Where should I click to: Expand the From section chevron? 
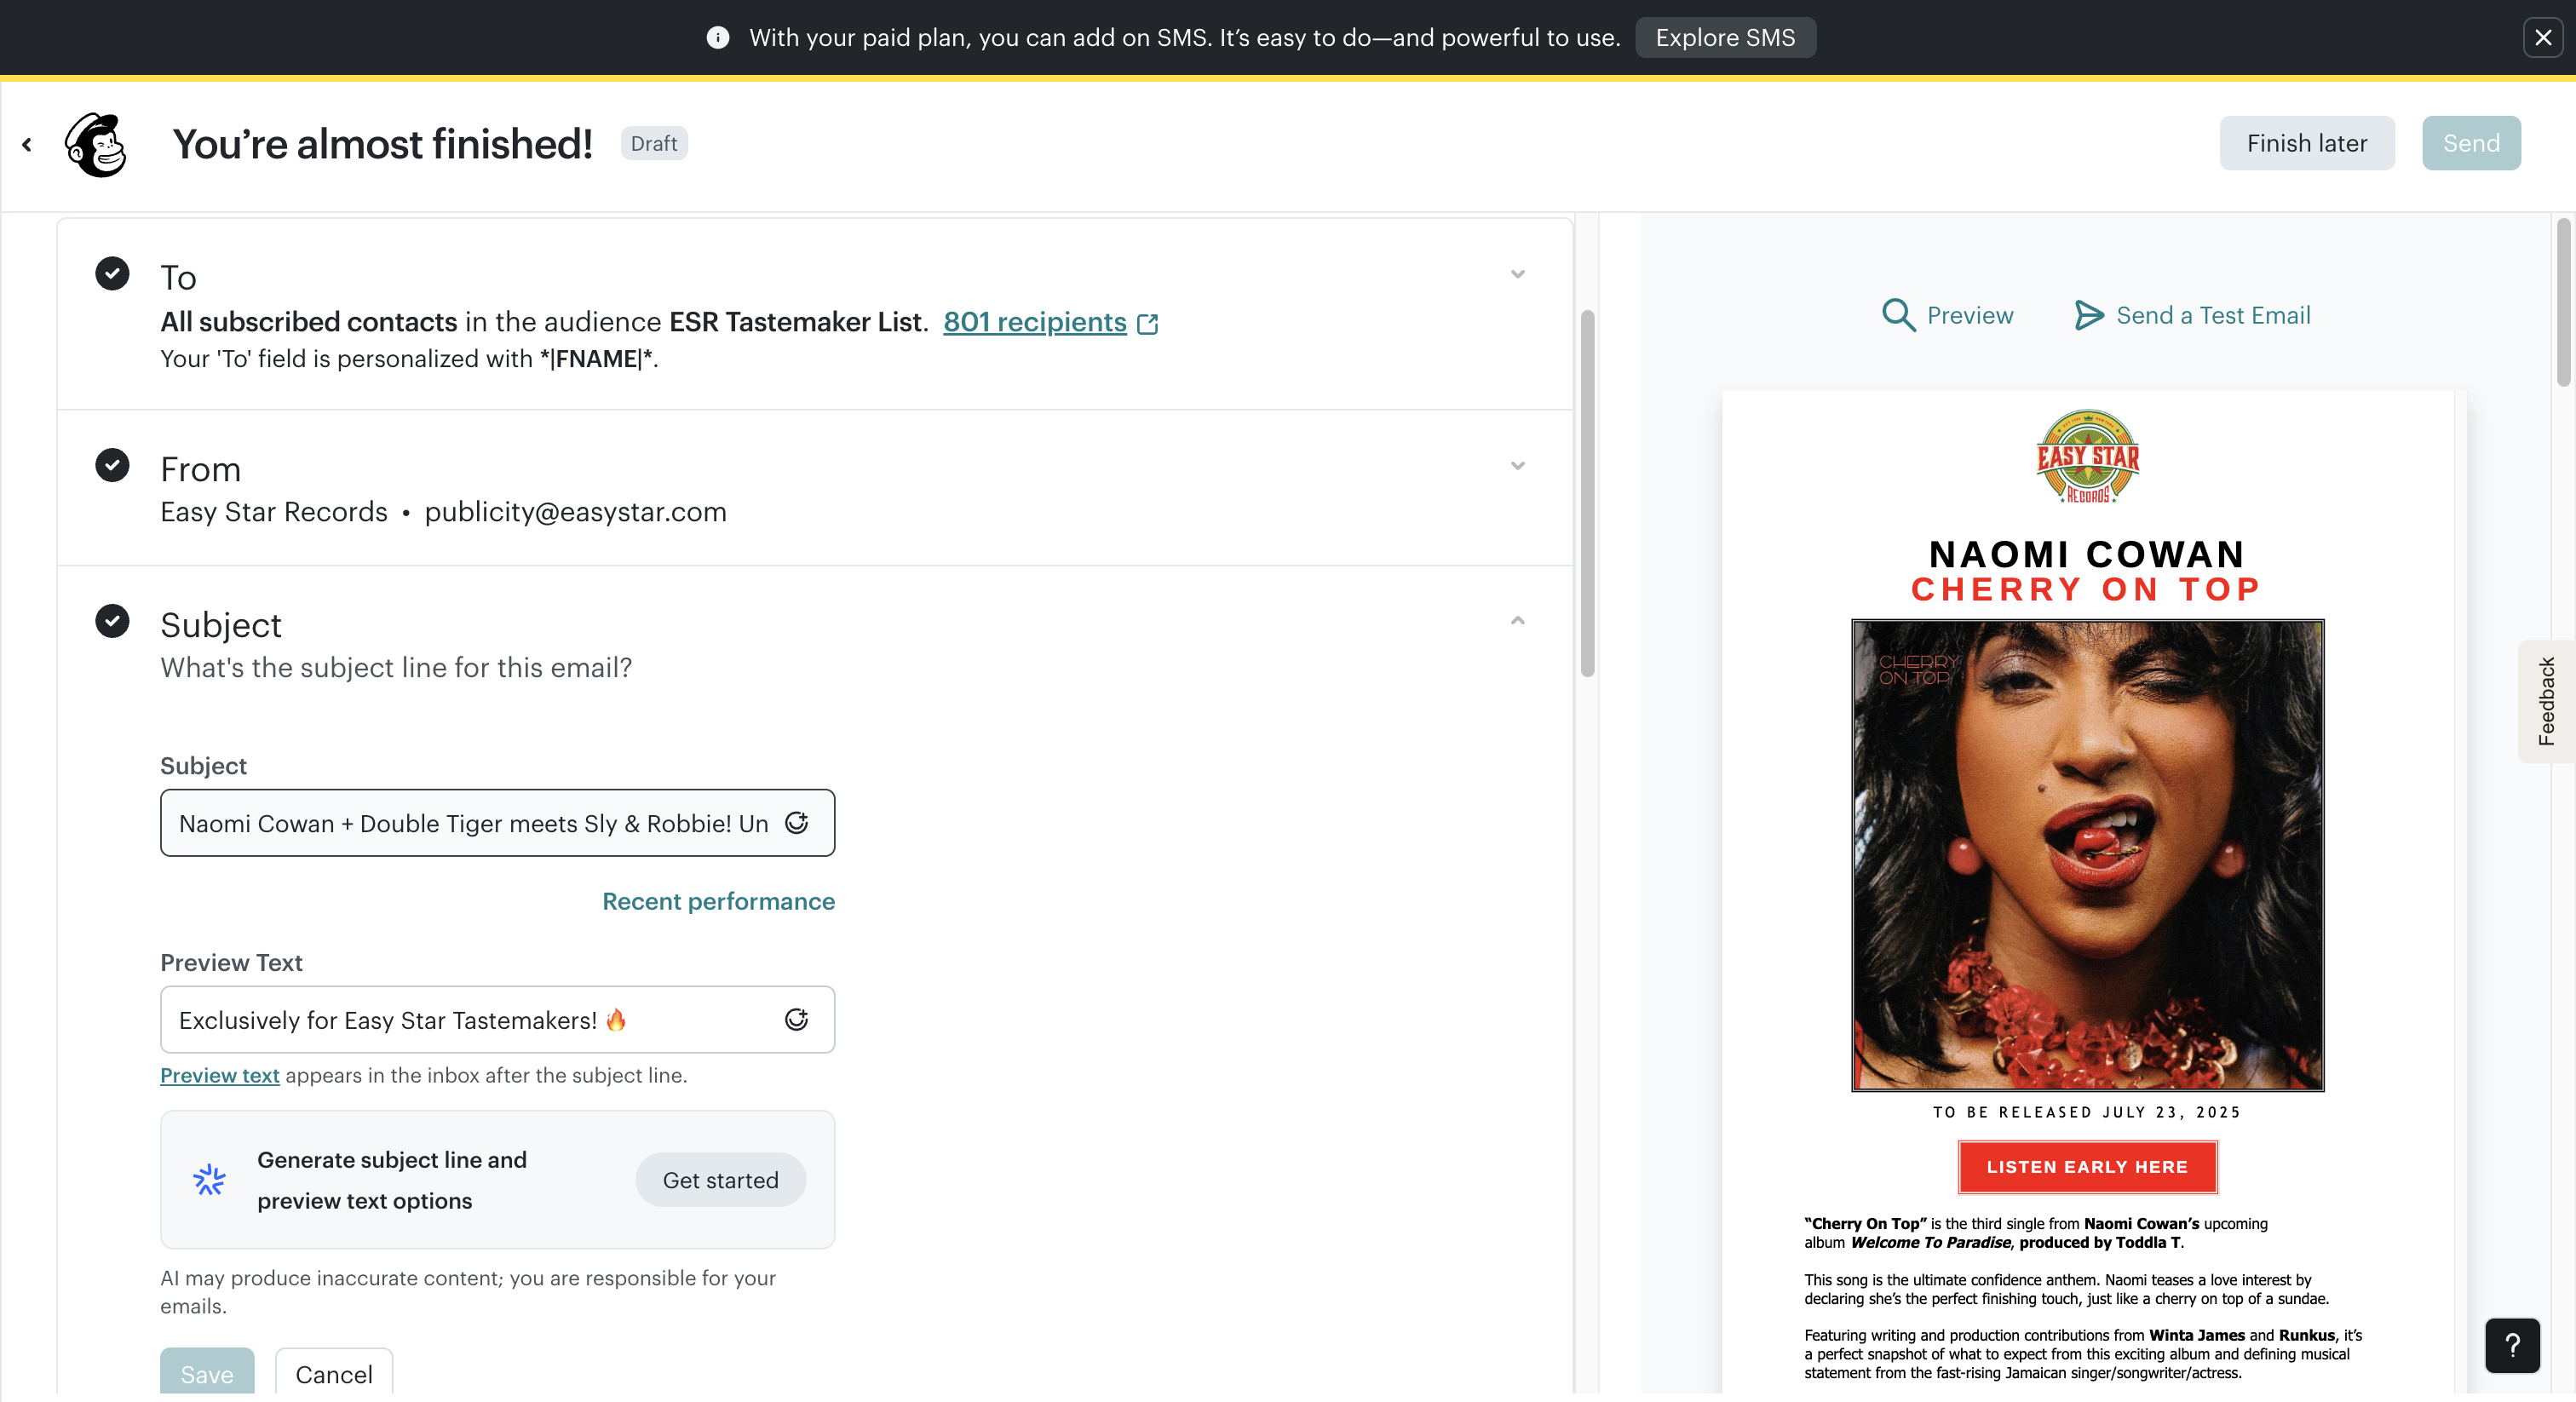[1517, 466]
